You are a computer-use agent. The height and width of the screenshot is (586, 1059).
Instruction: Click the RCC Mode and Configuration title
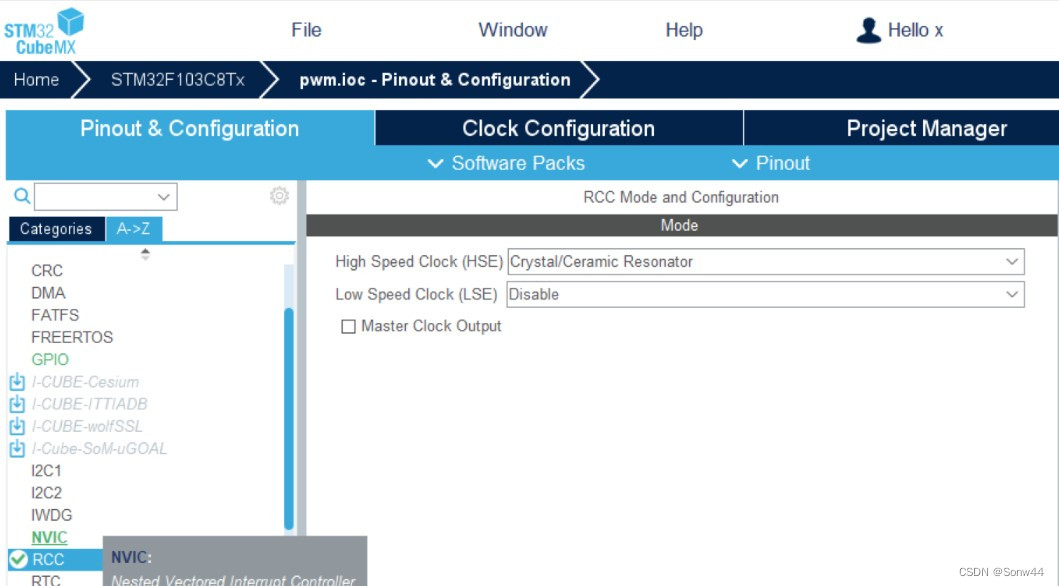click(x=681, y=197)
